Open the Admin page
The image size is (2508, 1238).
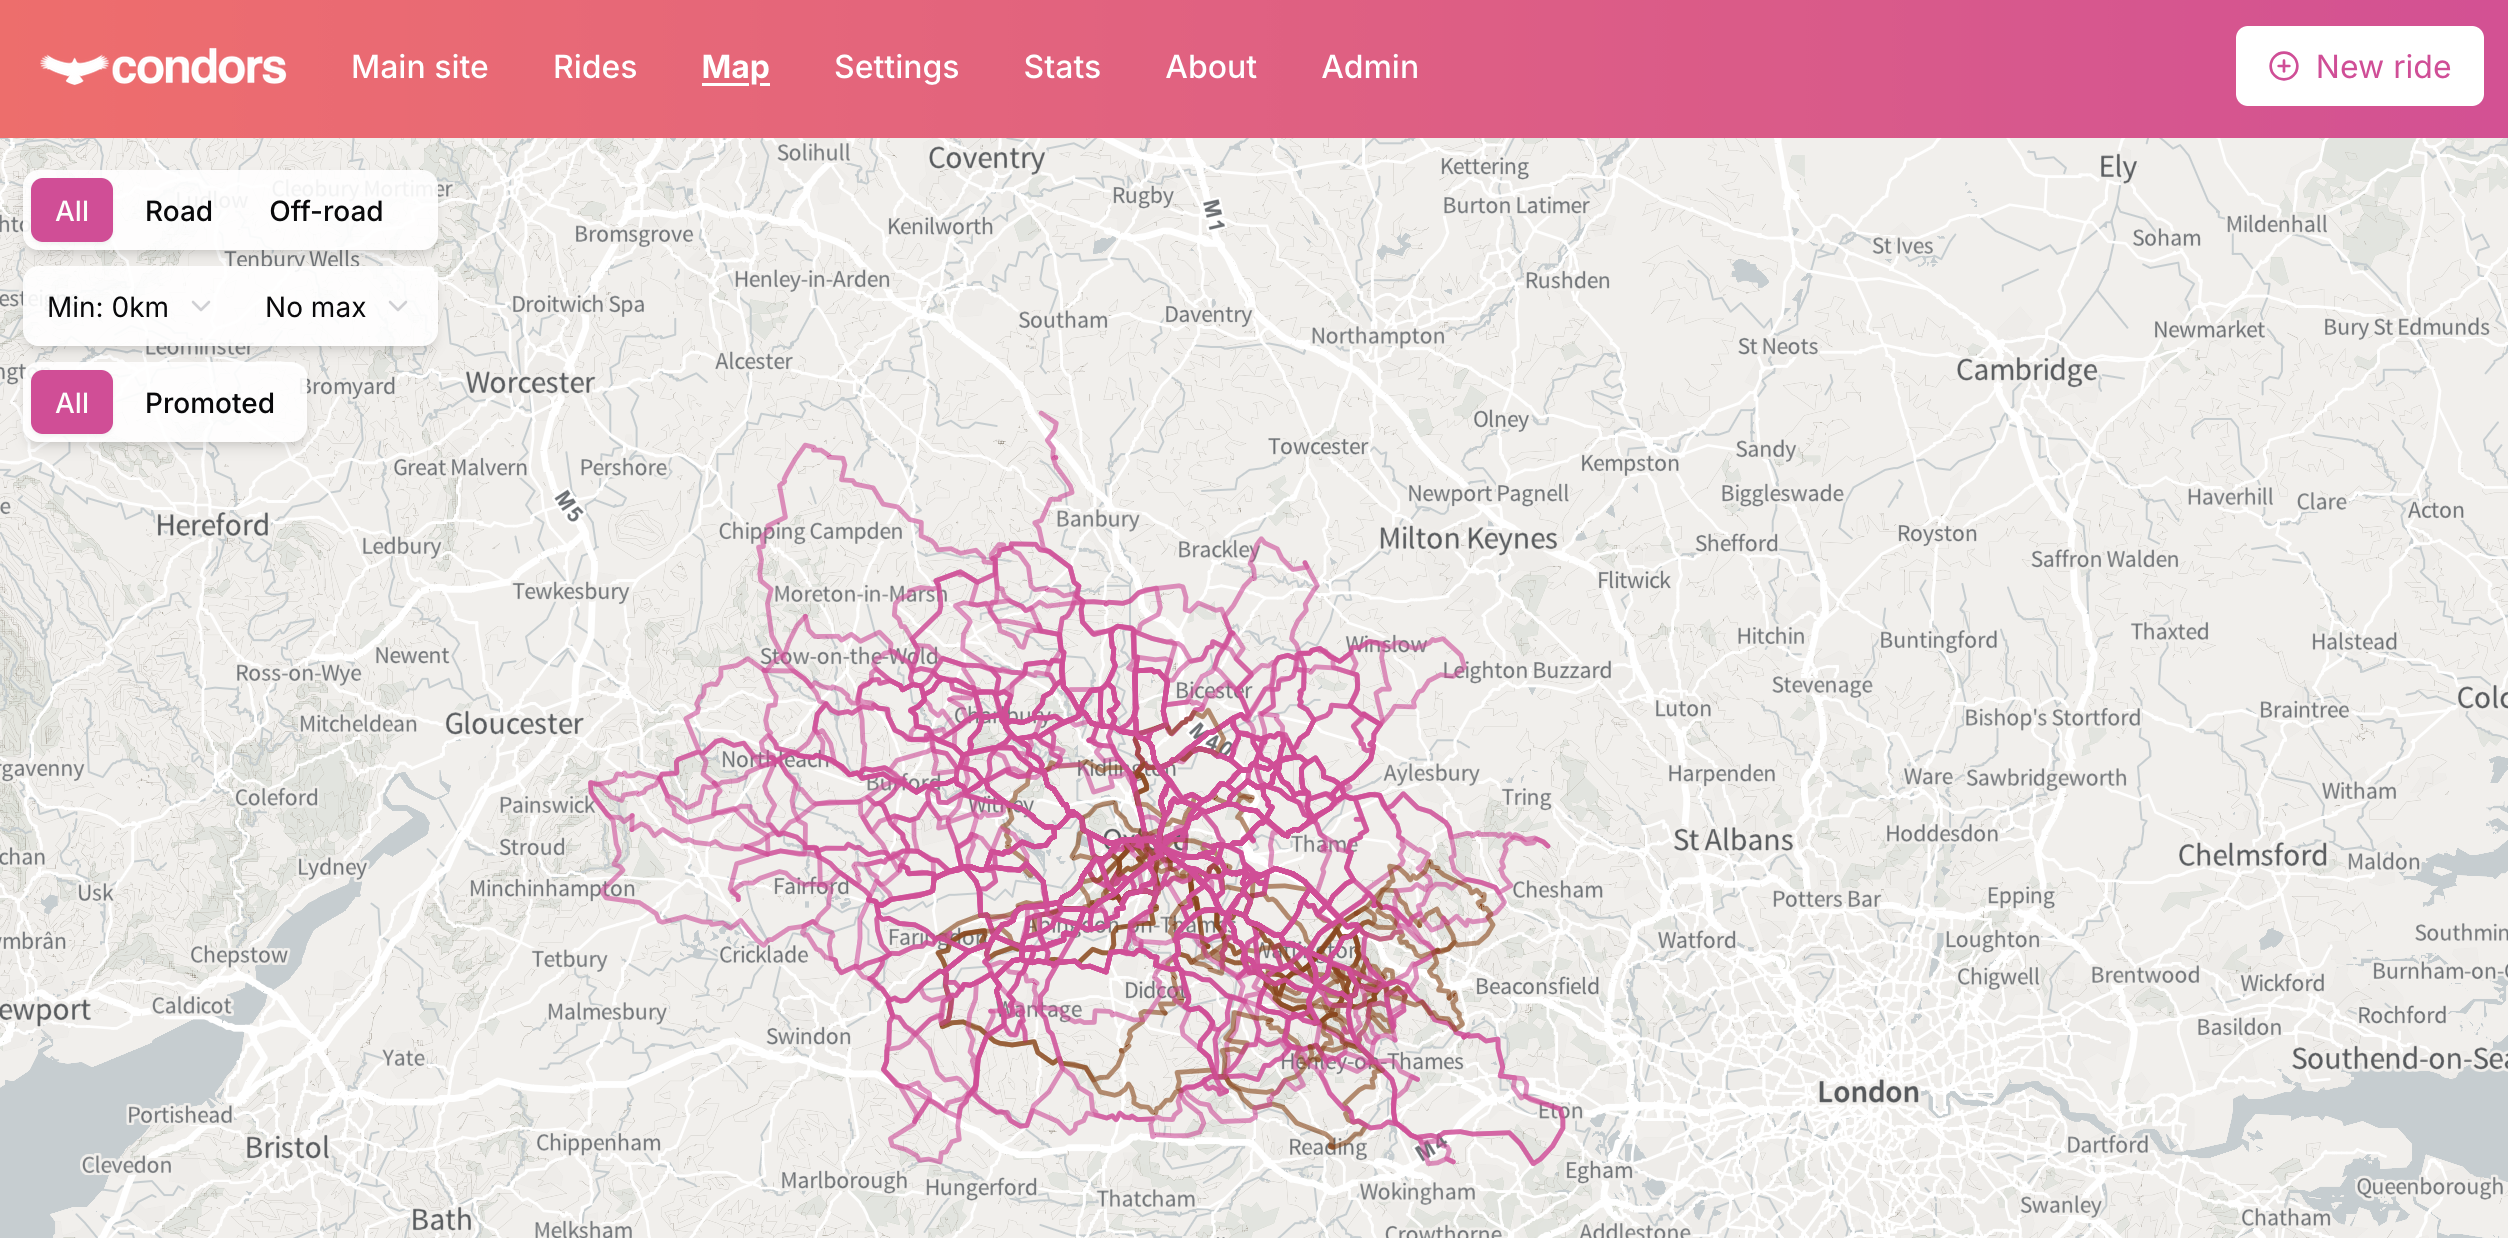click(x=1369, y=67)
